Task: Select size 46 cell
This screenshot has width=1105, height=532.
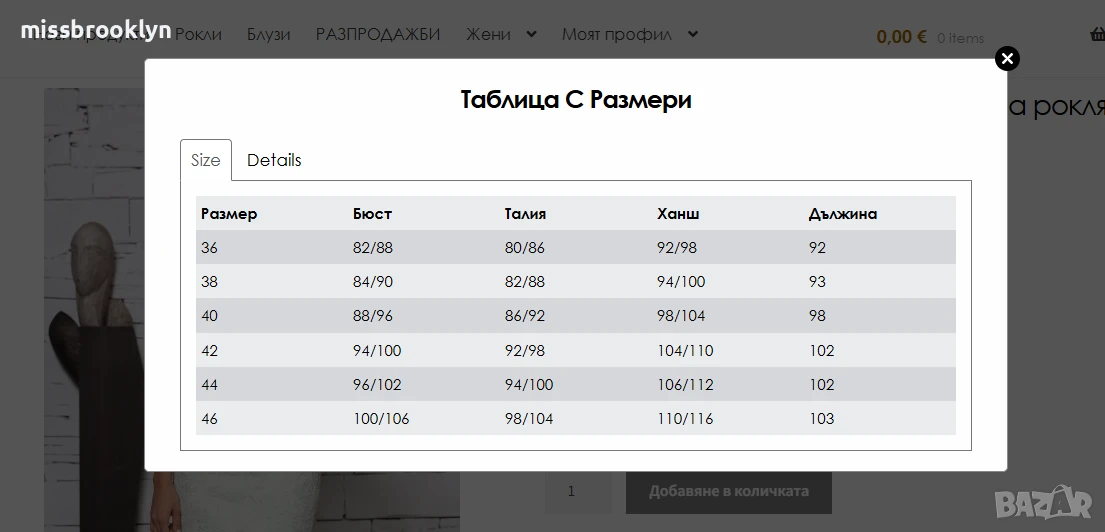Action: pyautogui.click(x=209, y=419)
